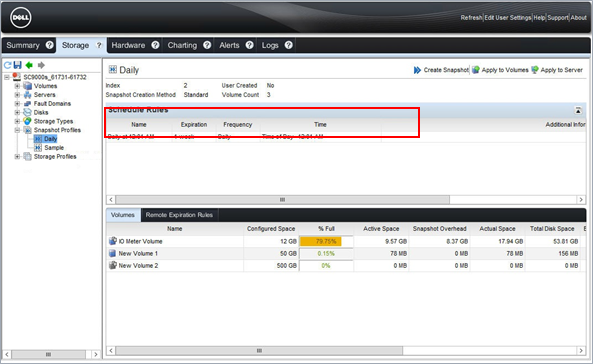Click the Disks icon in tree

[x=28, y=112]
